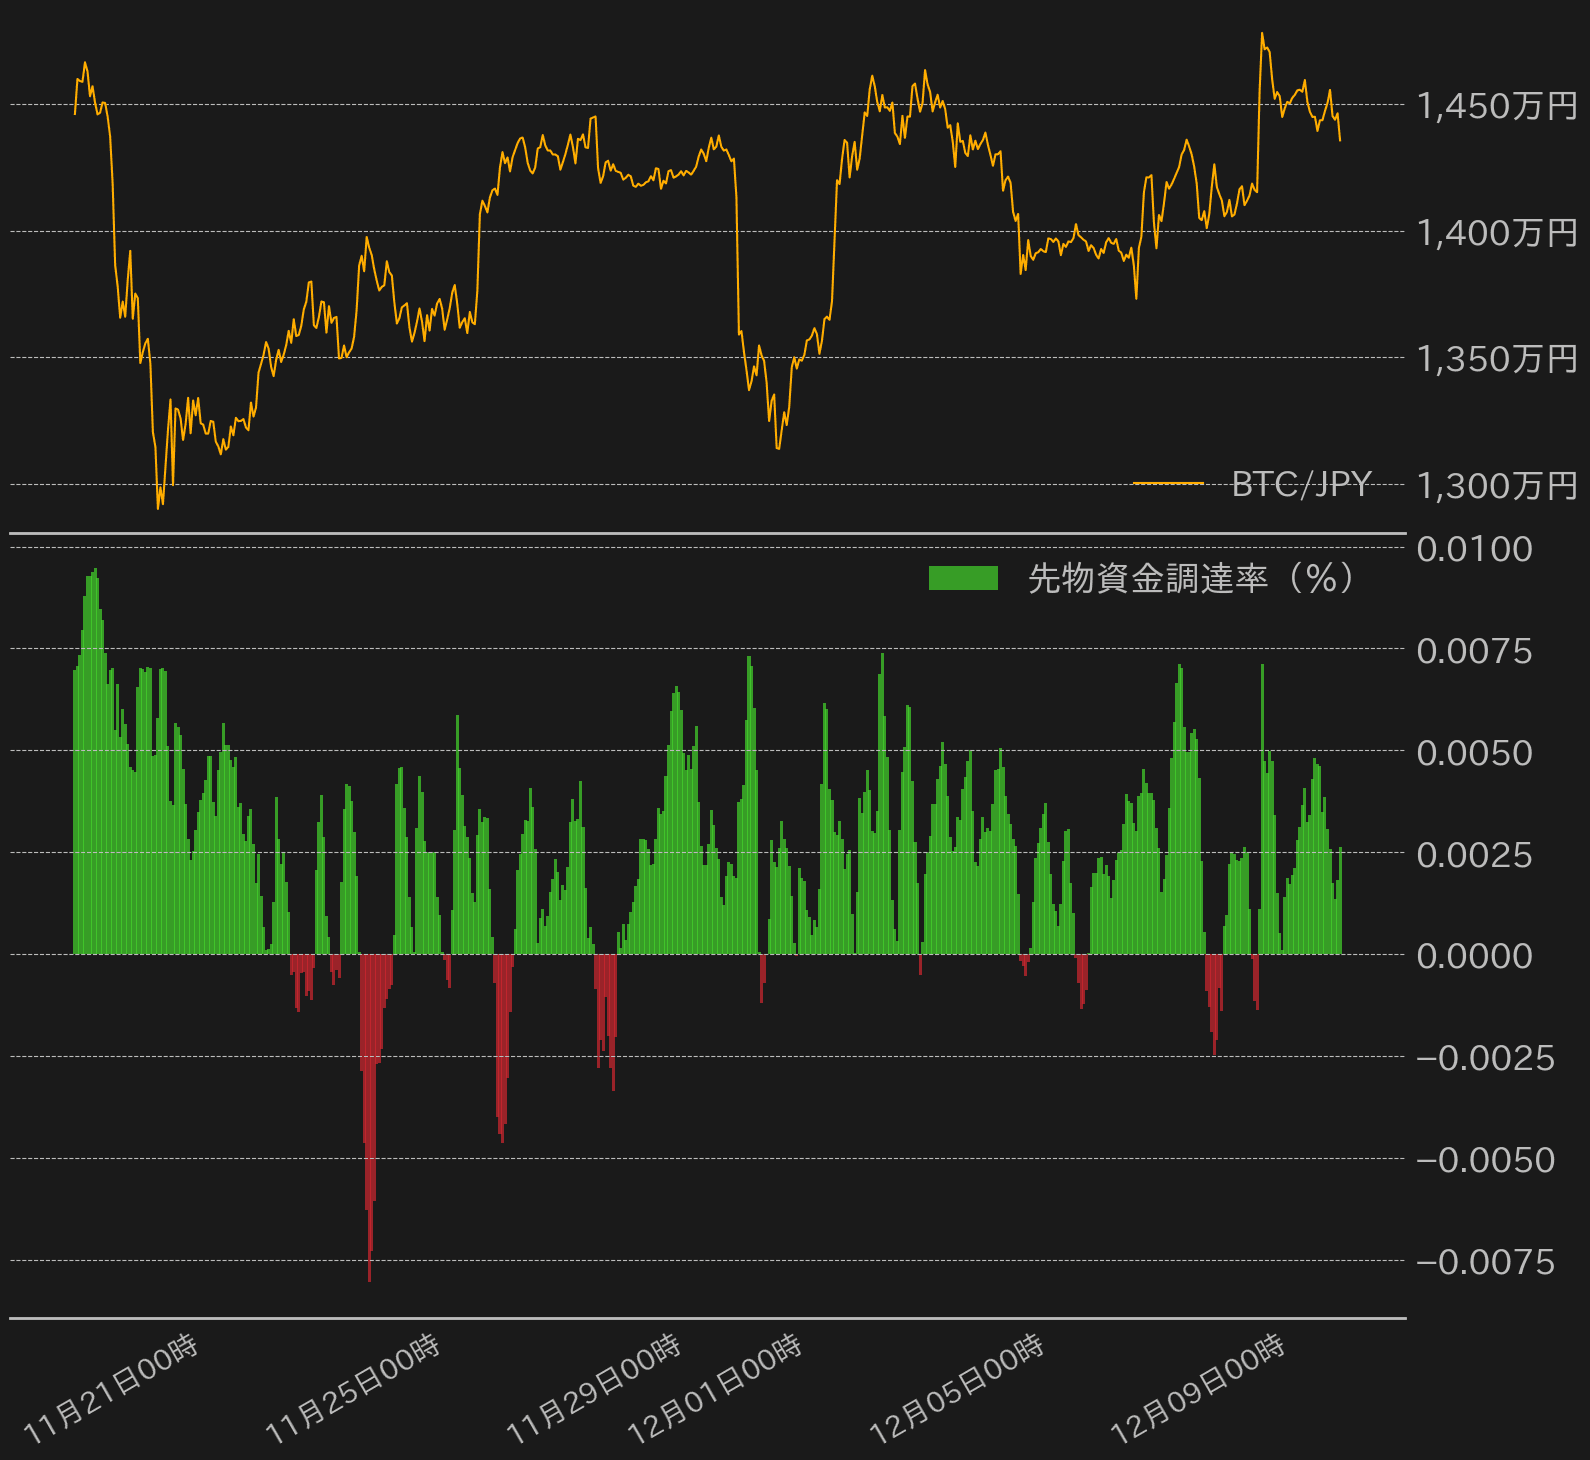Select the −0.0050 axis label
Viewport: 1590px width, 1460px height.
point(1485,1160)
